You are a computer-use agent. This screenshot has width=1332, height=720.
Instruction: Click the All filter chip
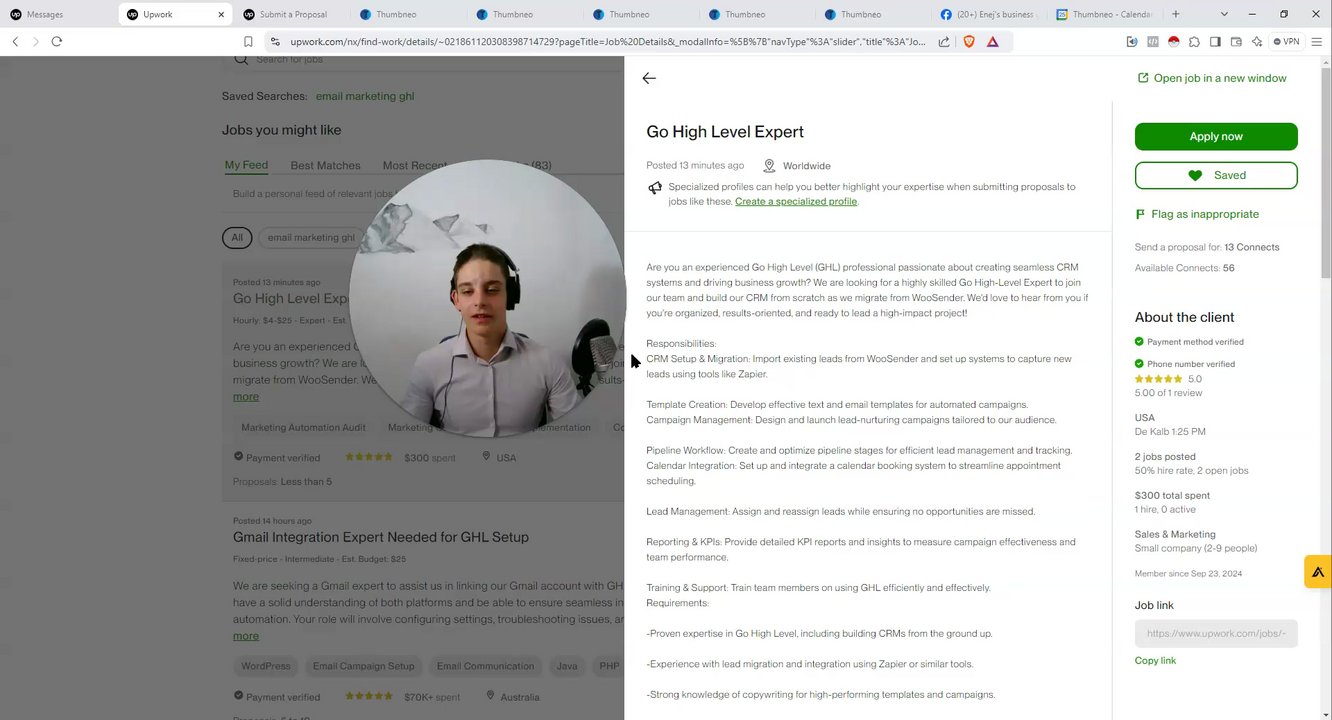coord(237,237)
